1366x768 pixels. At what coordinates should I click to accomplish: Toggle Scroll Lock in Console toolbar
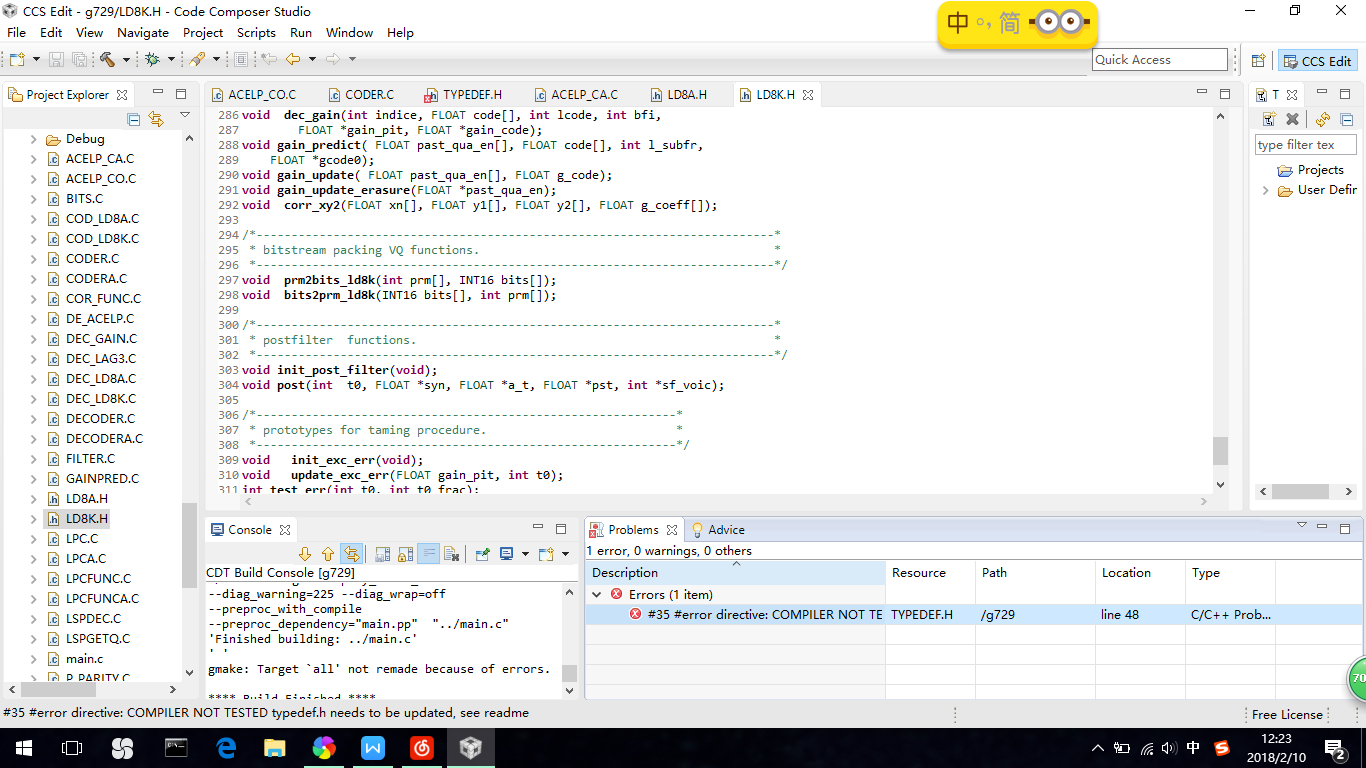pyautogui.click(x=405, y=554)
